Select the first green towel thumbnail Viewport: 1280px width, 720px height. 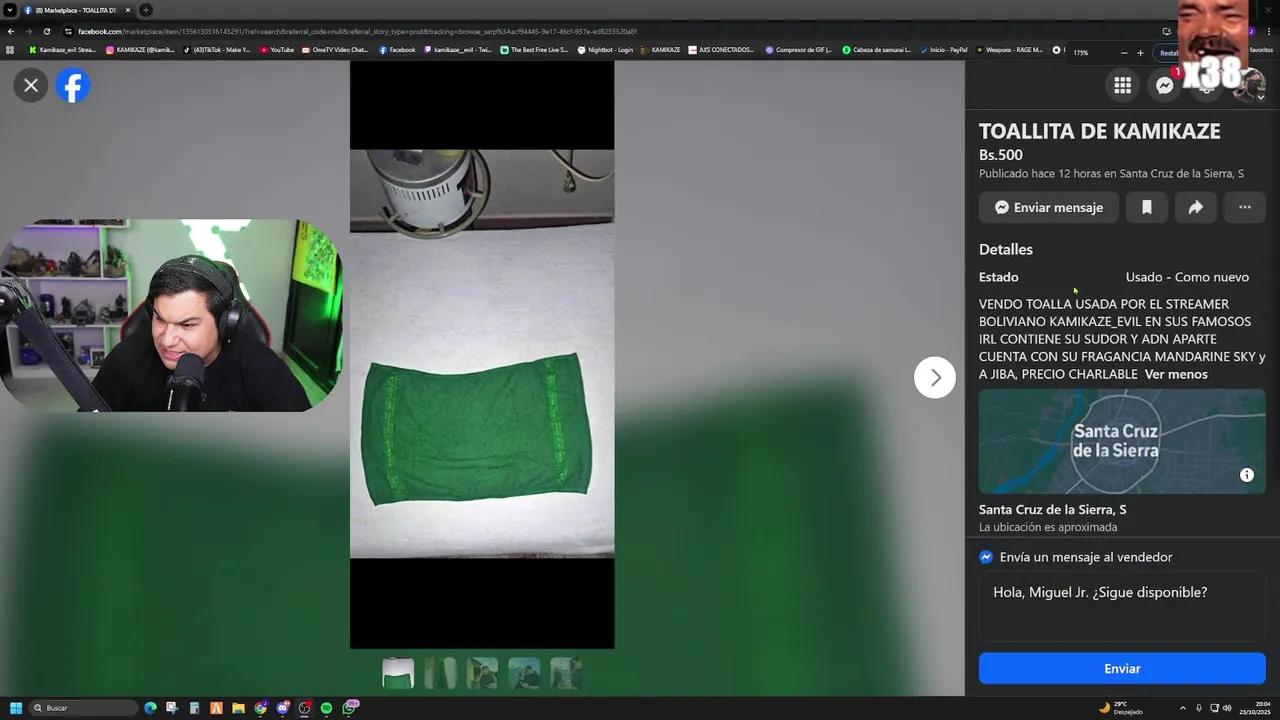tap(398, 673)
